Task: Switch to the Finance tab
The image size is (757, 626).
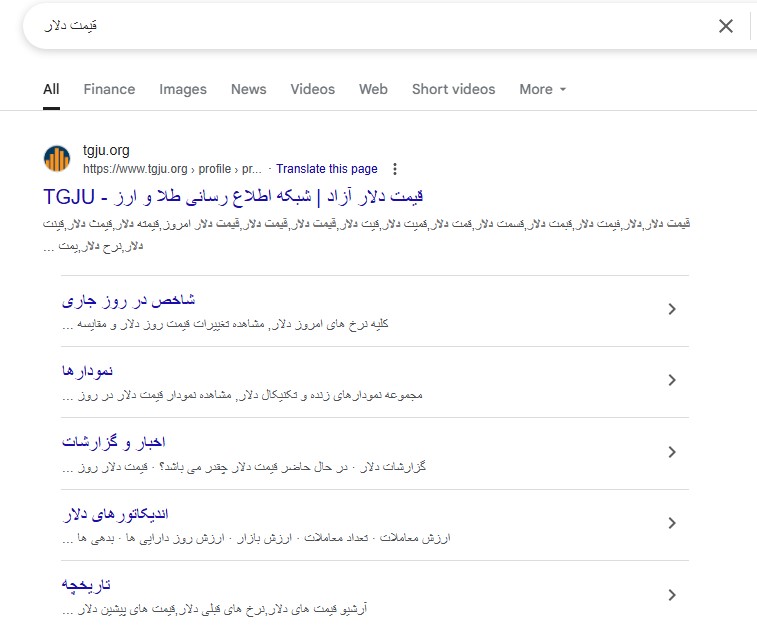Action: (109, 89)
